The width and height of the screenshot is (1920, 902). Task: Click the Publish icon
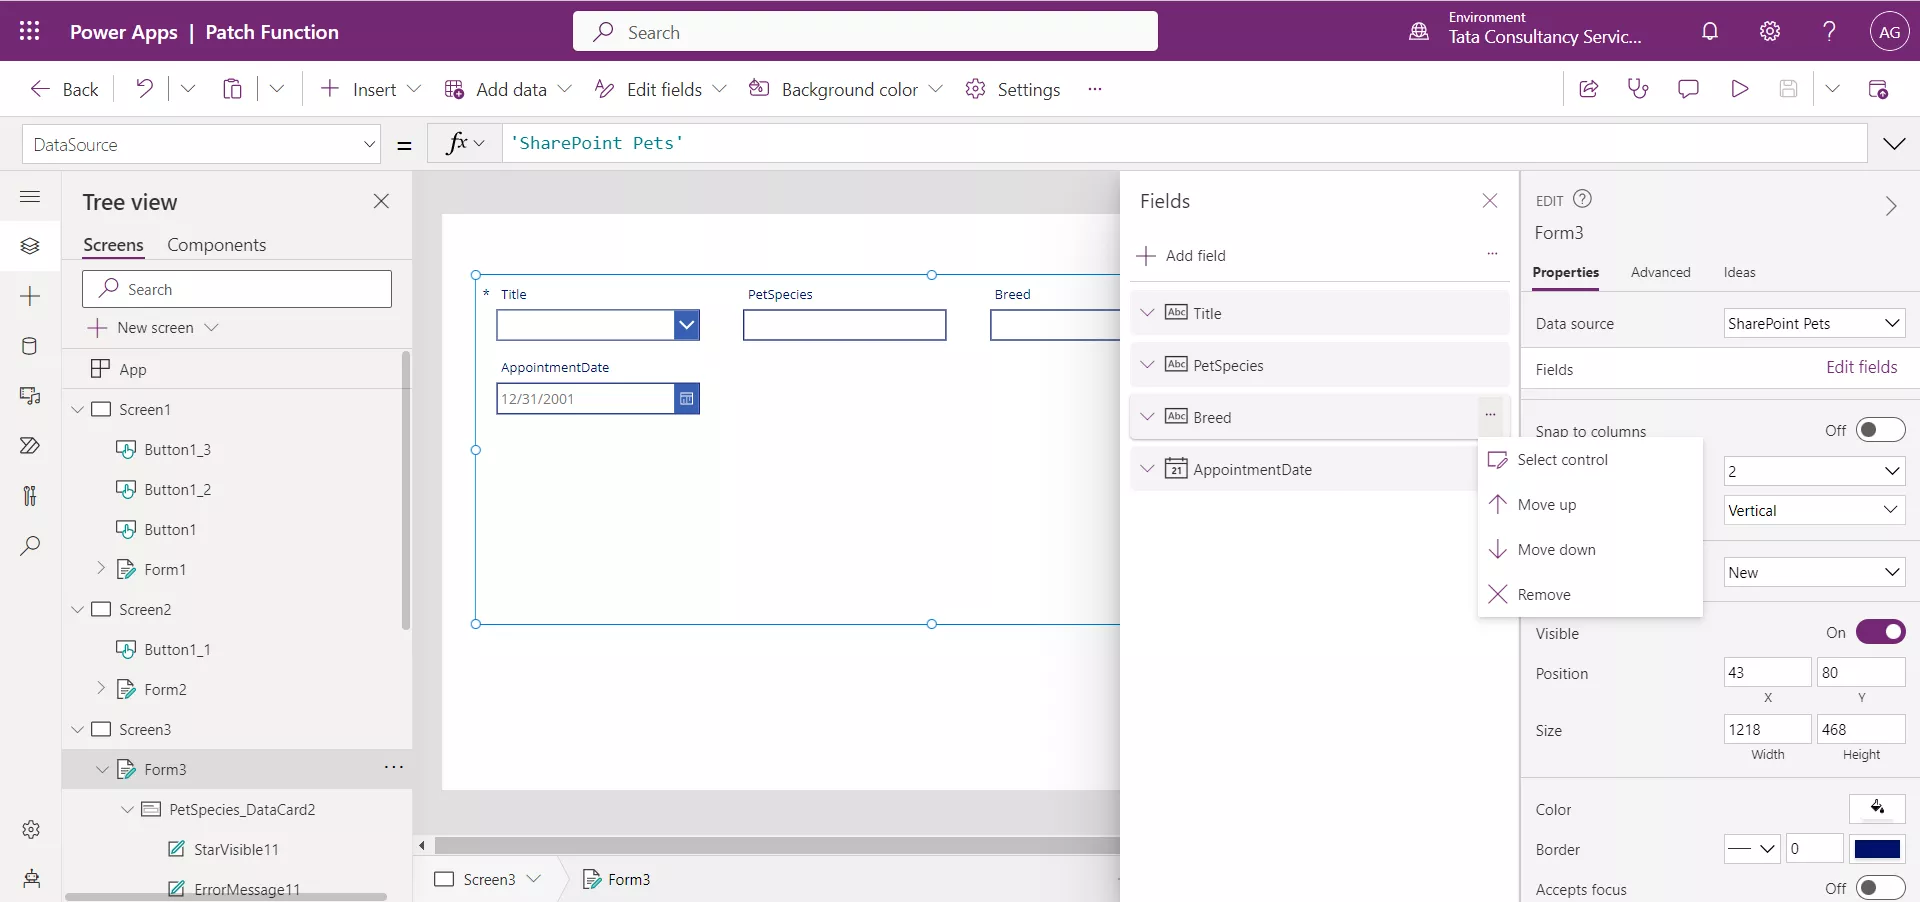point(1878,89)
